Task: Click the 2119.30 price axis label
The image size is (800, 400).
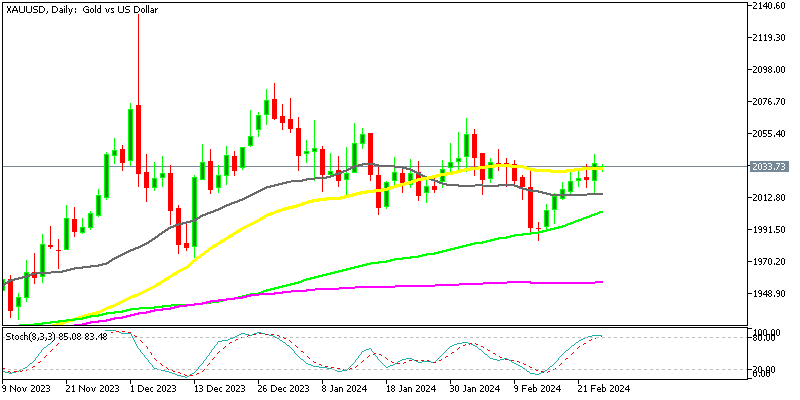Action: pos(771,38)
